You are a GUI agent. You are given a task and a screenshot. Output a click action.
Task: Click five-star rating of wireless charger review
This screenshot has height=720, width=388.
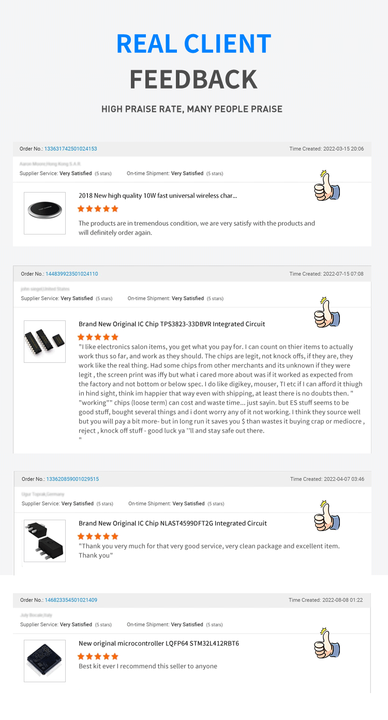tap(98, 209)
